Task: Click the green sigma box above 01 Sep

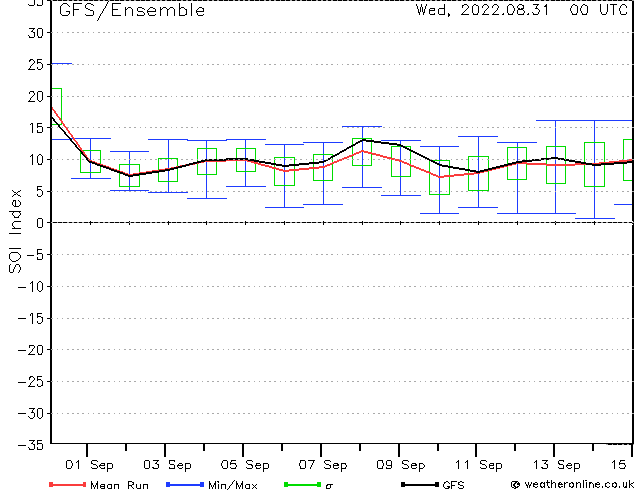Action: 90,161
